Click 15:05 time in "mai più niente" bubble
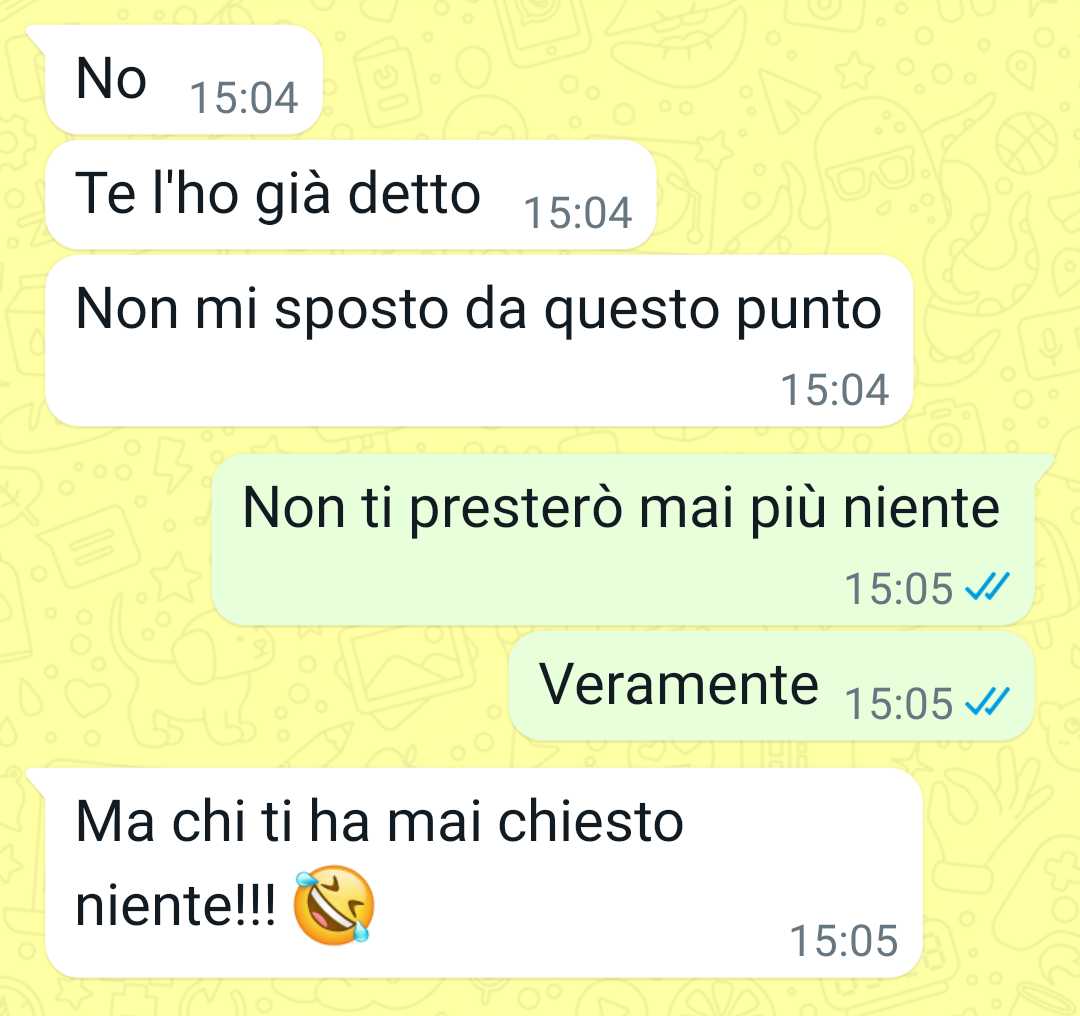 click(898, 589)
